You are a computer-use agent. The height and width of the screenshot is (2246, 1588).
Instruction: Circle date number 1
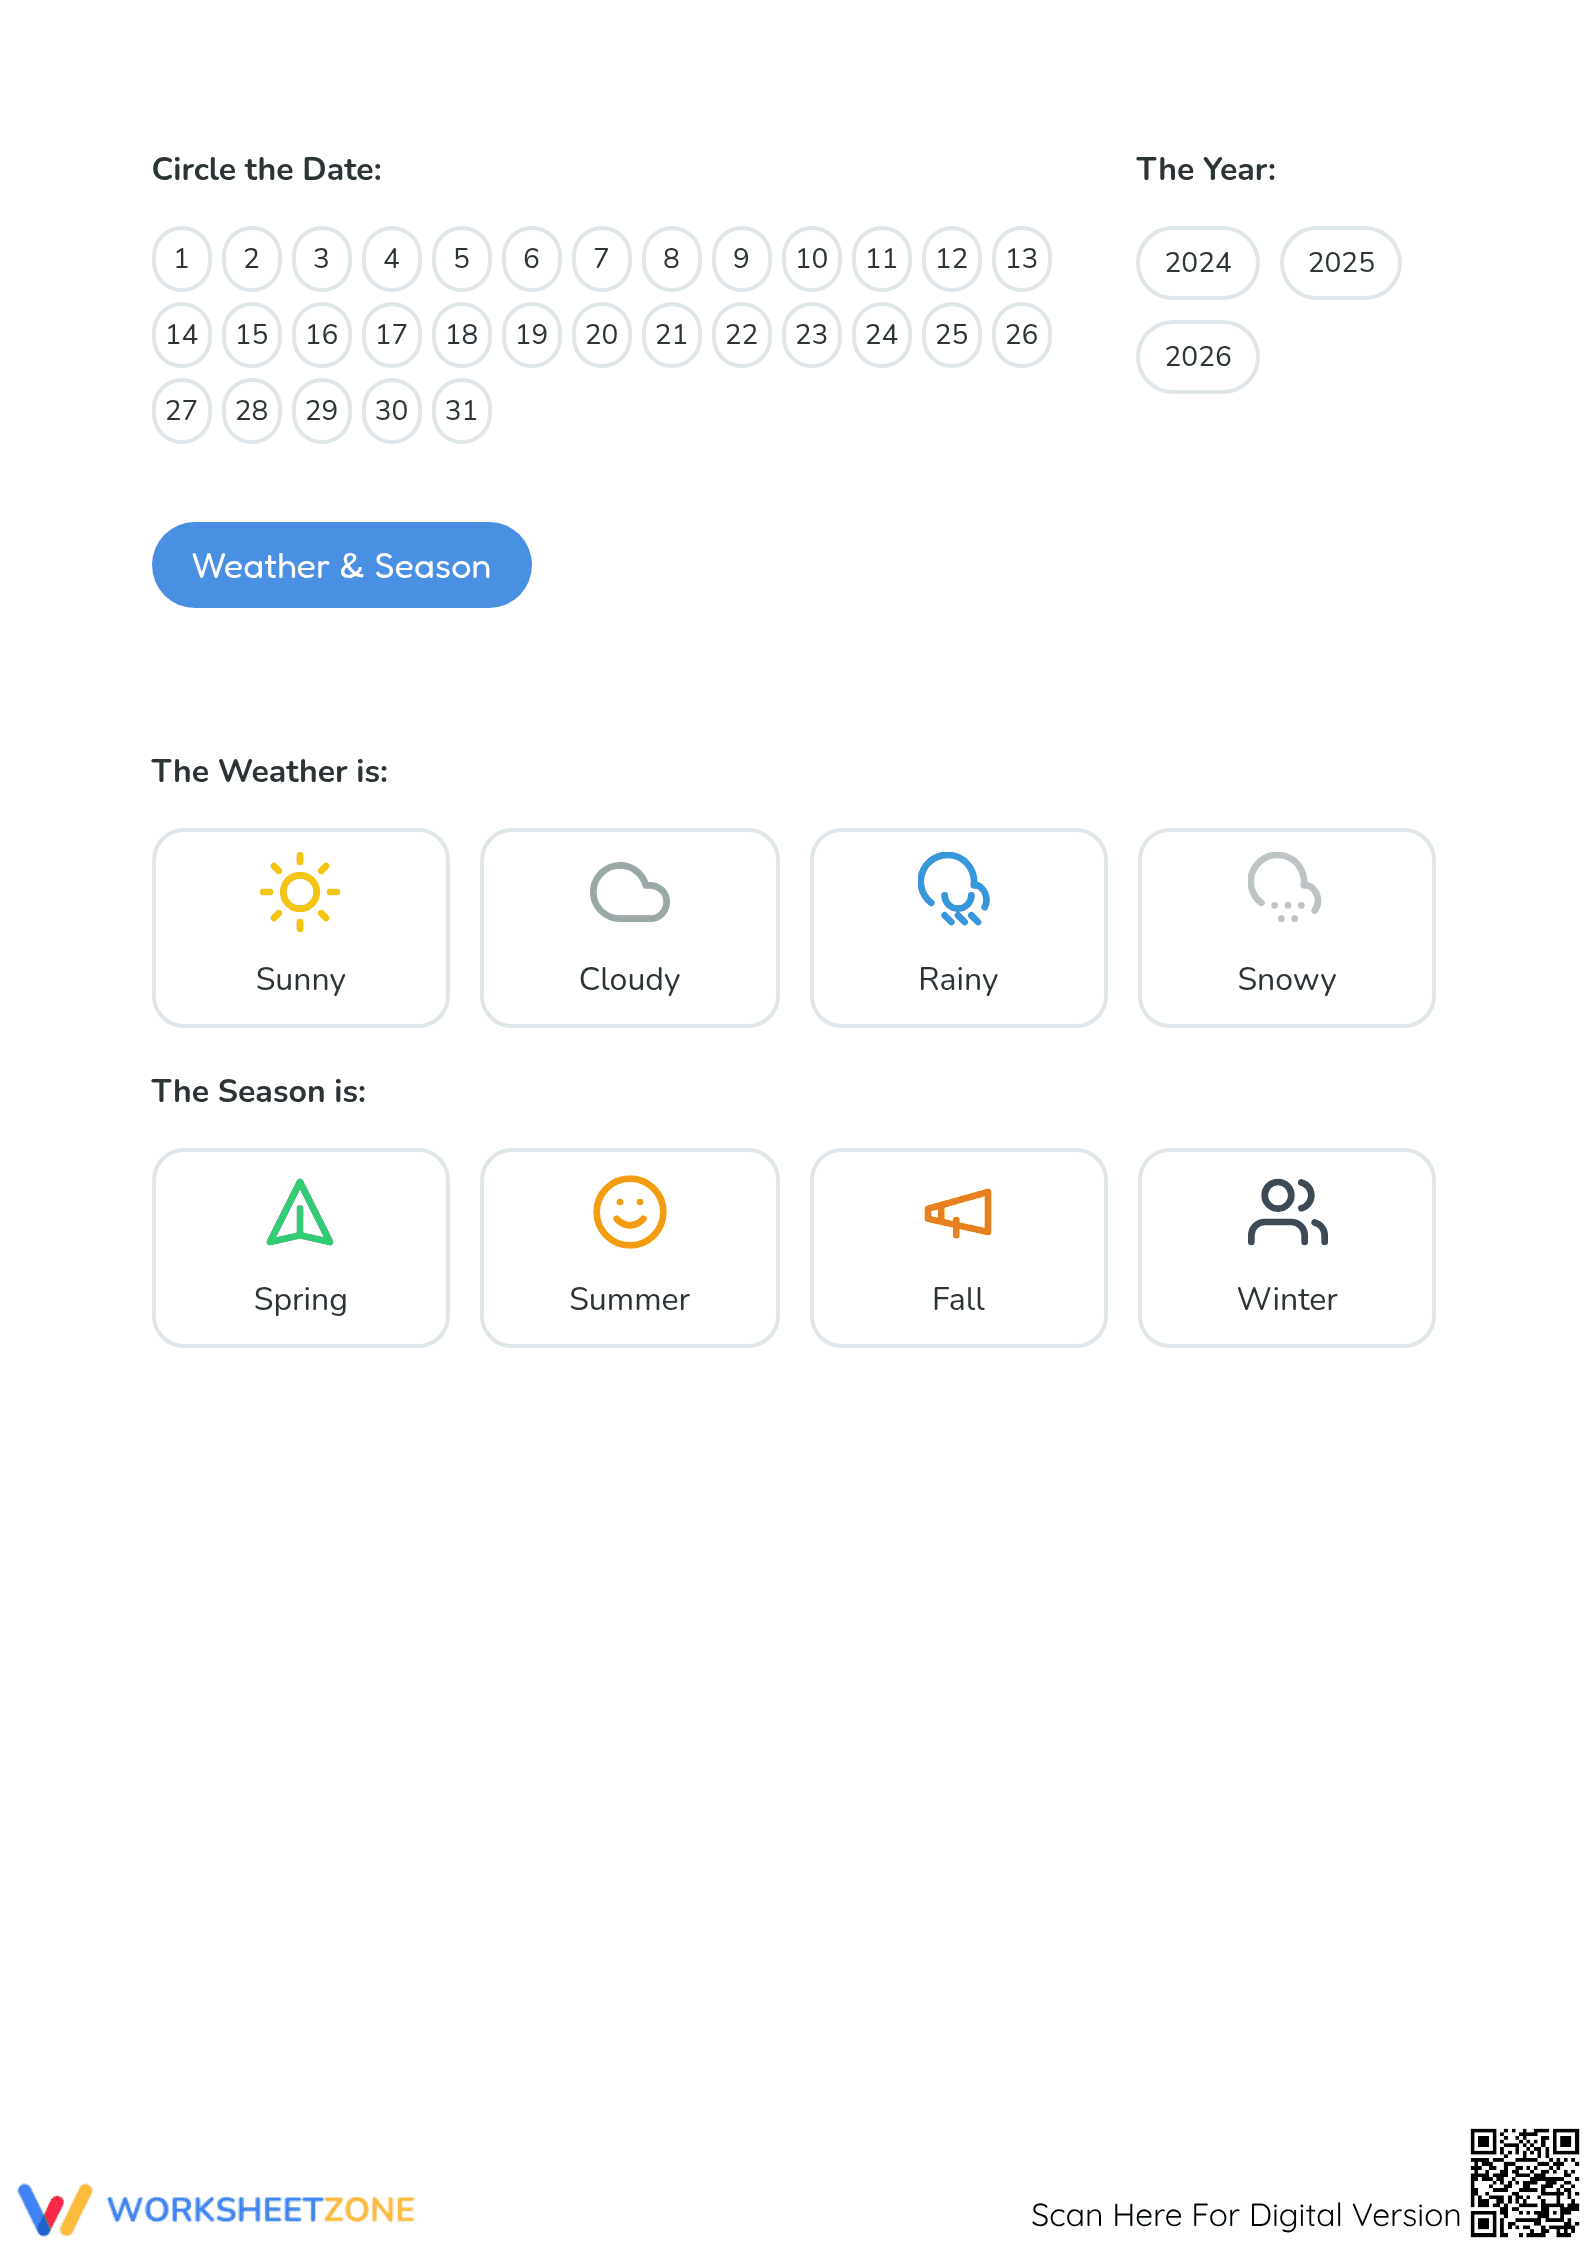click(x=182, y=259)
